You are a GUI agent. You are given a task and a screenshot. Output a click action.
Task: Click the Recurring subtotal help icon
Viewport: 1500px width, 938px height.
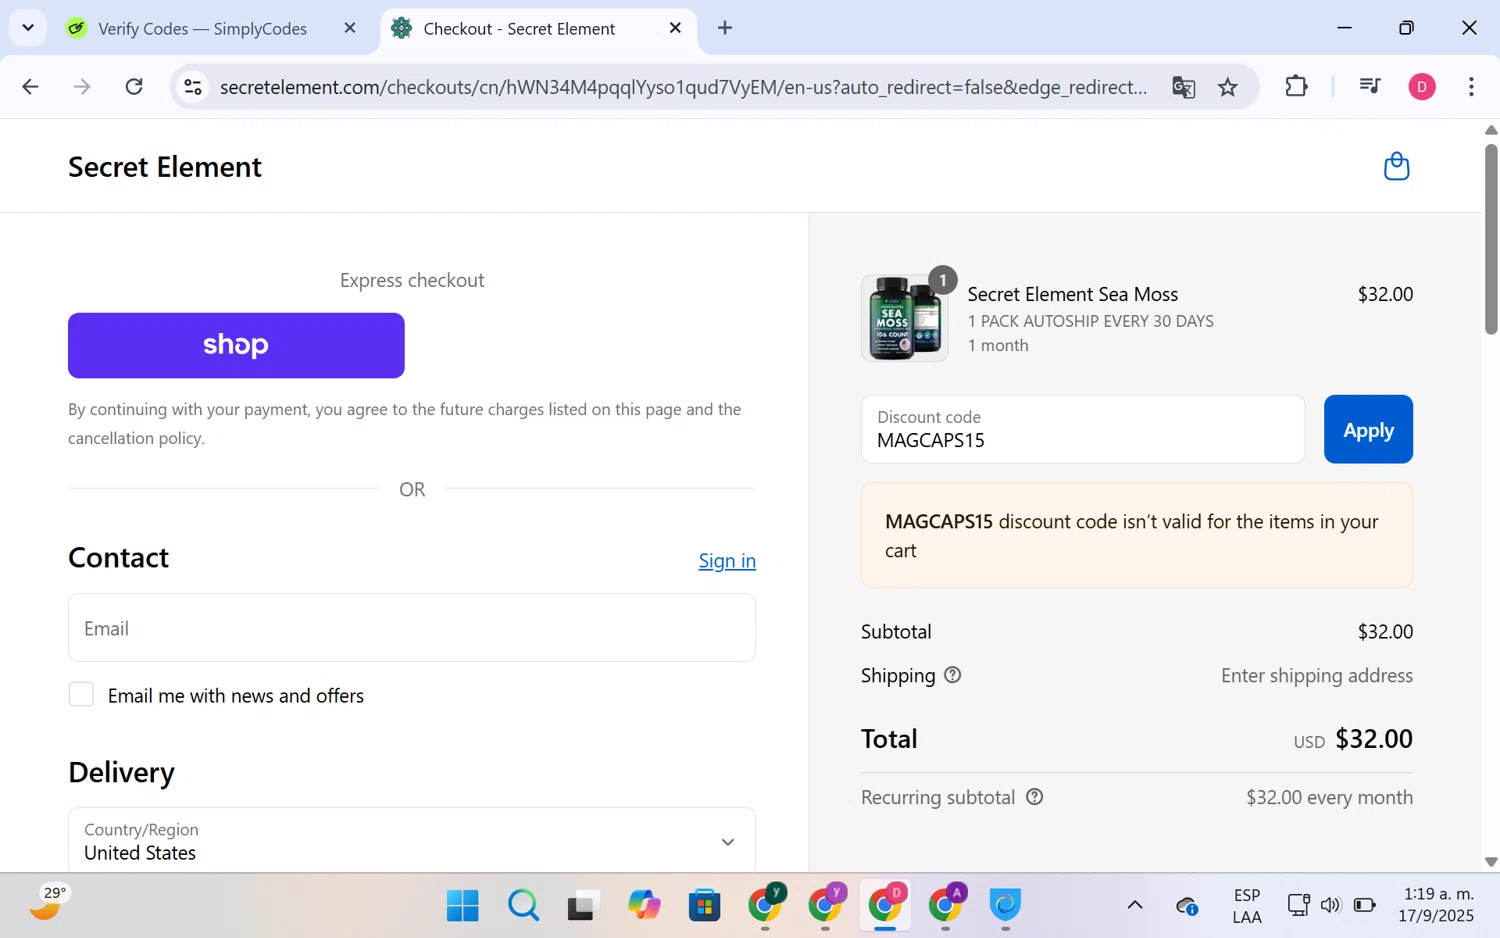pos(1034,797)
